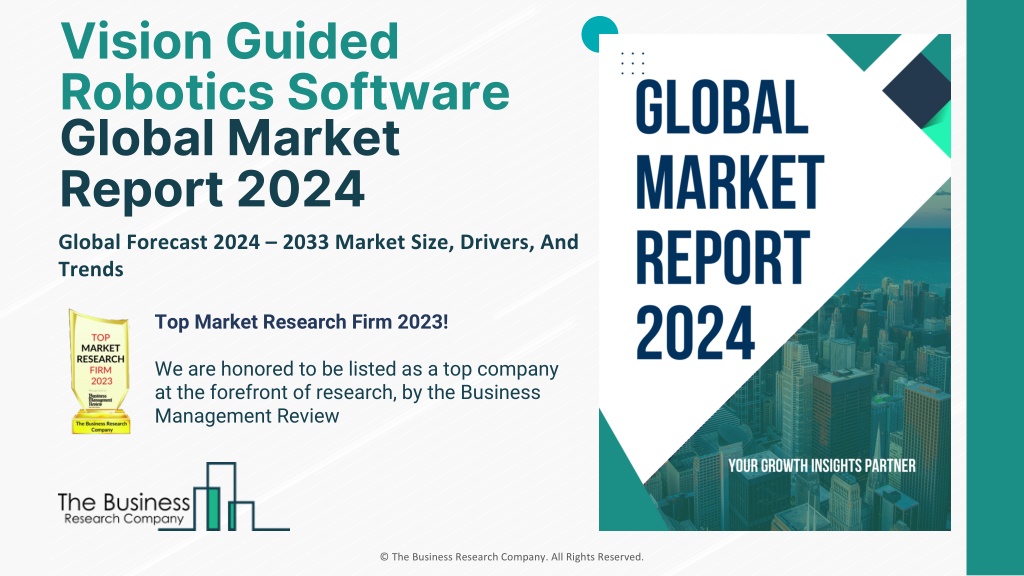Click 'Top Market Research Firm 2023!' heading
The width and height of the screenshot is (1024, 576).
[301, 322]
